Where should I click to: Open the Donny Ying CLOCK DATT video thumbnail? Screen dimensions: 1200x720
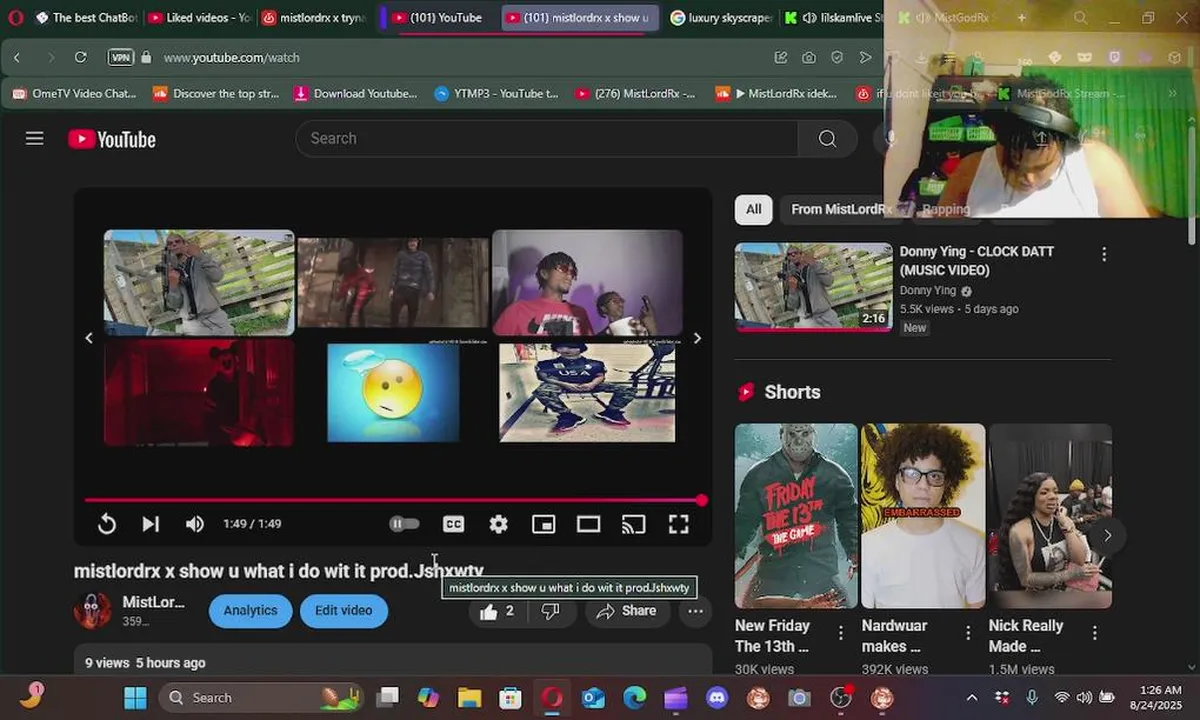click(x=813, y=286)
